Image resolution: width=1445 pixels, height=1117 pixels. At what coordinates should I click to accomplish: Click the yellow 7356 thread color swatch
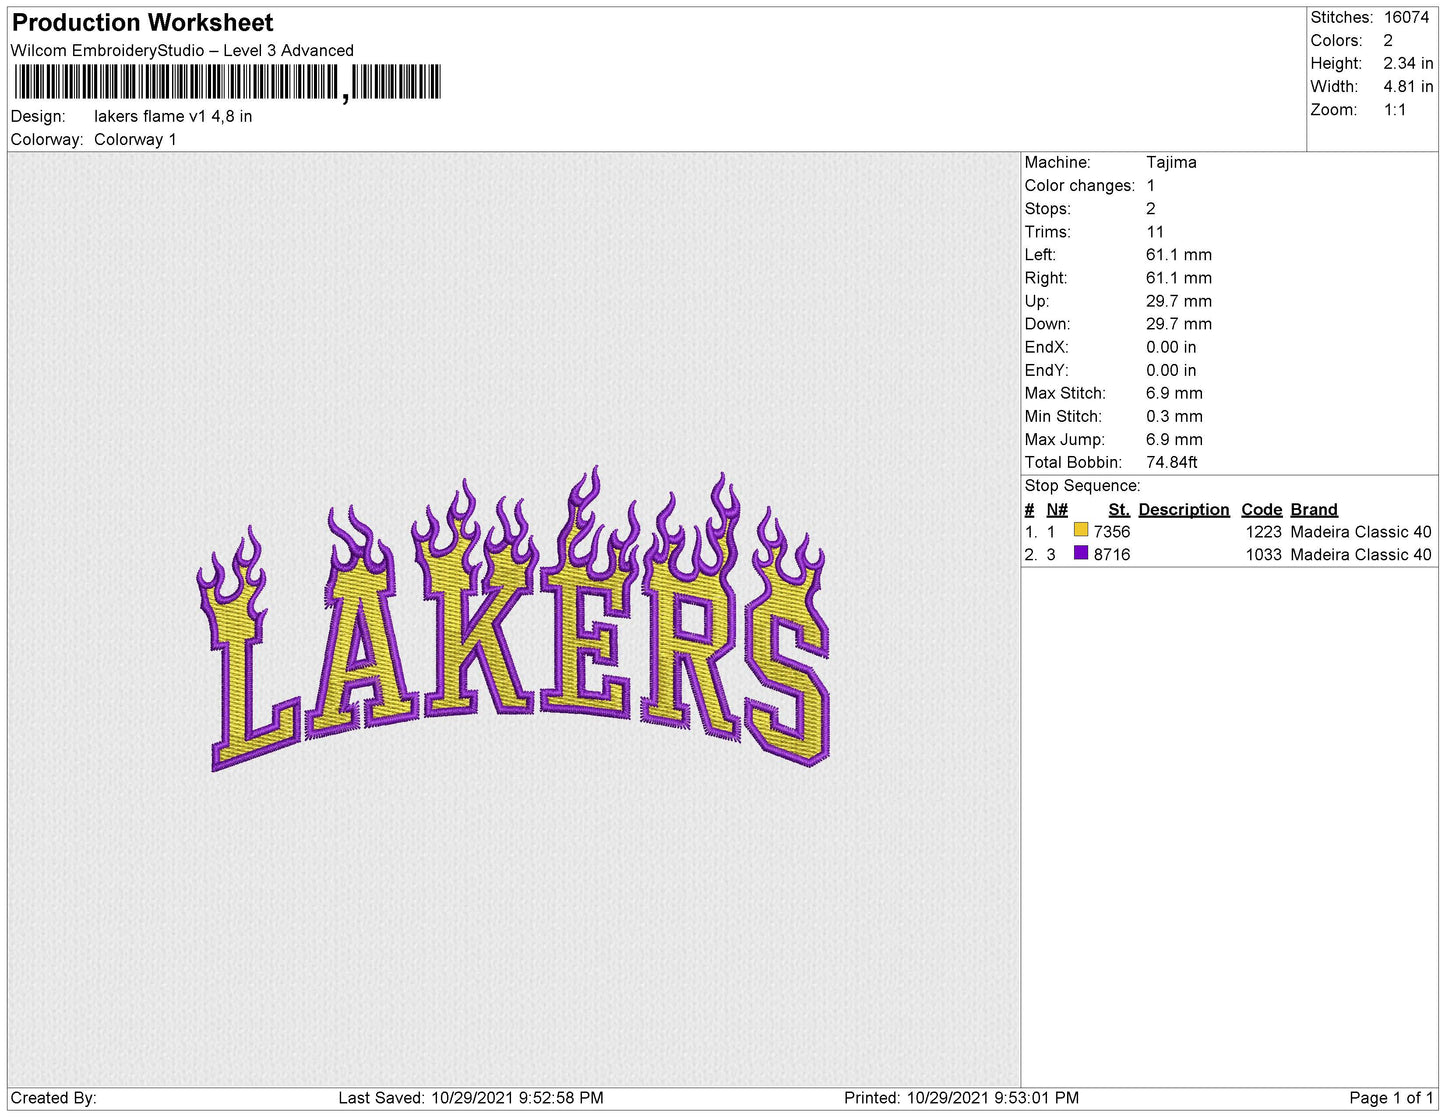[1080, 530]
